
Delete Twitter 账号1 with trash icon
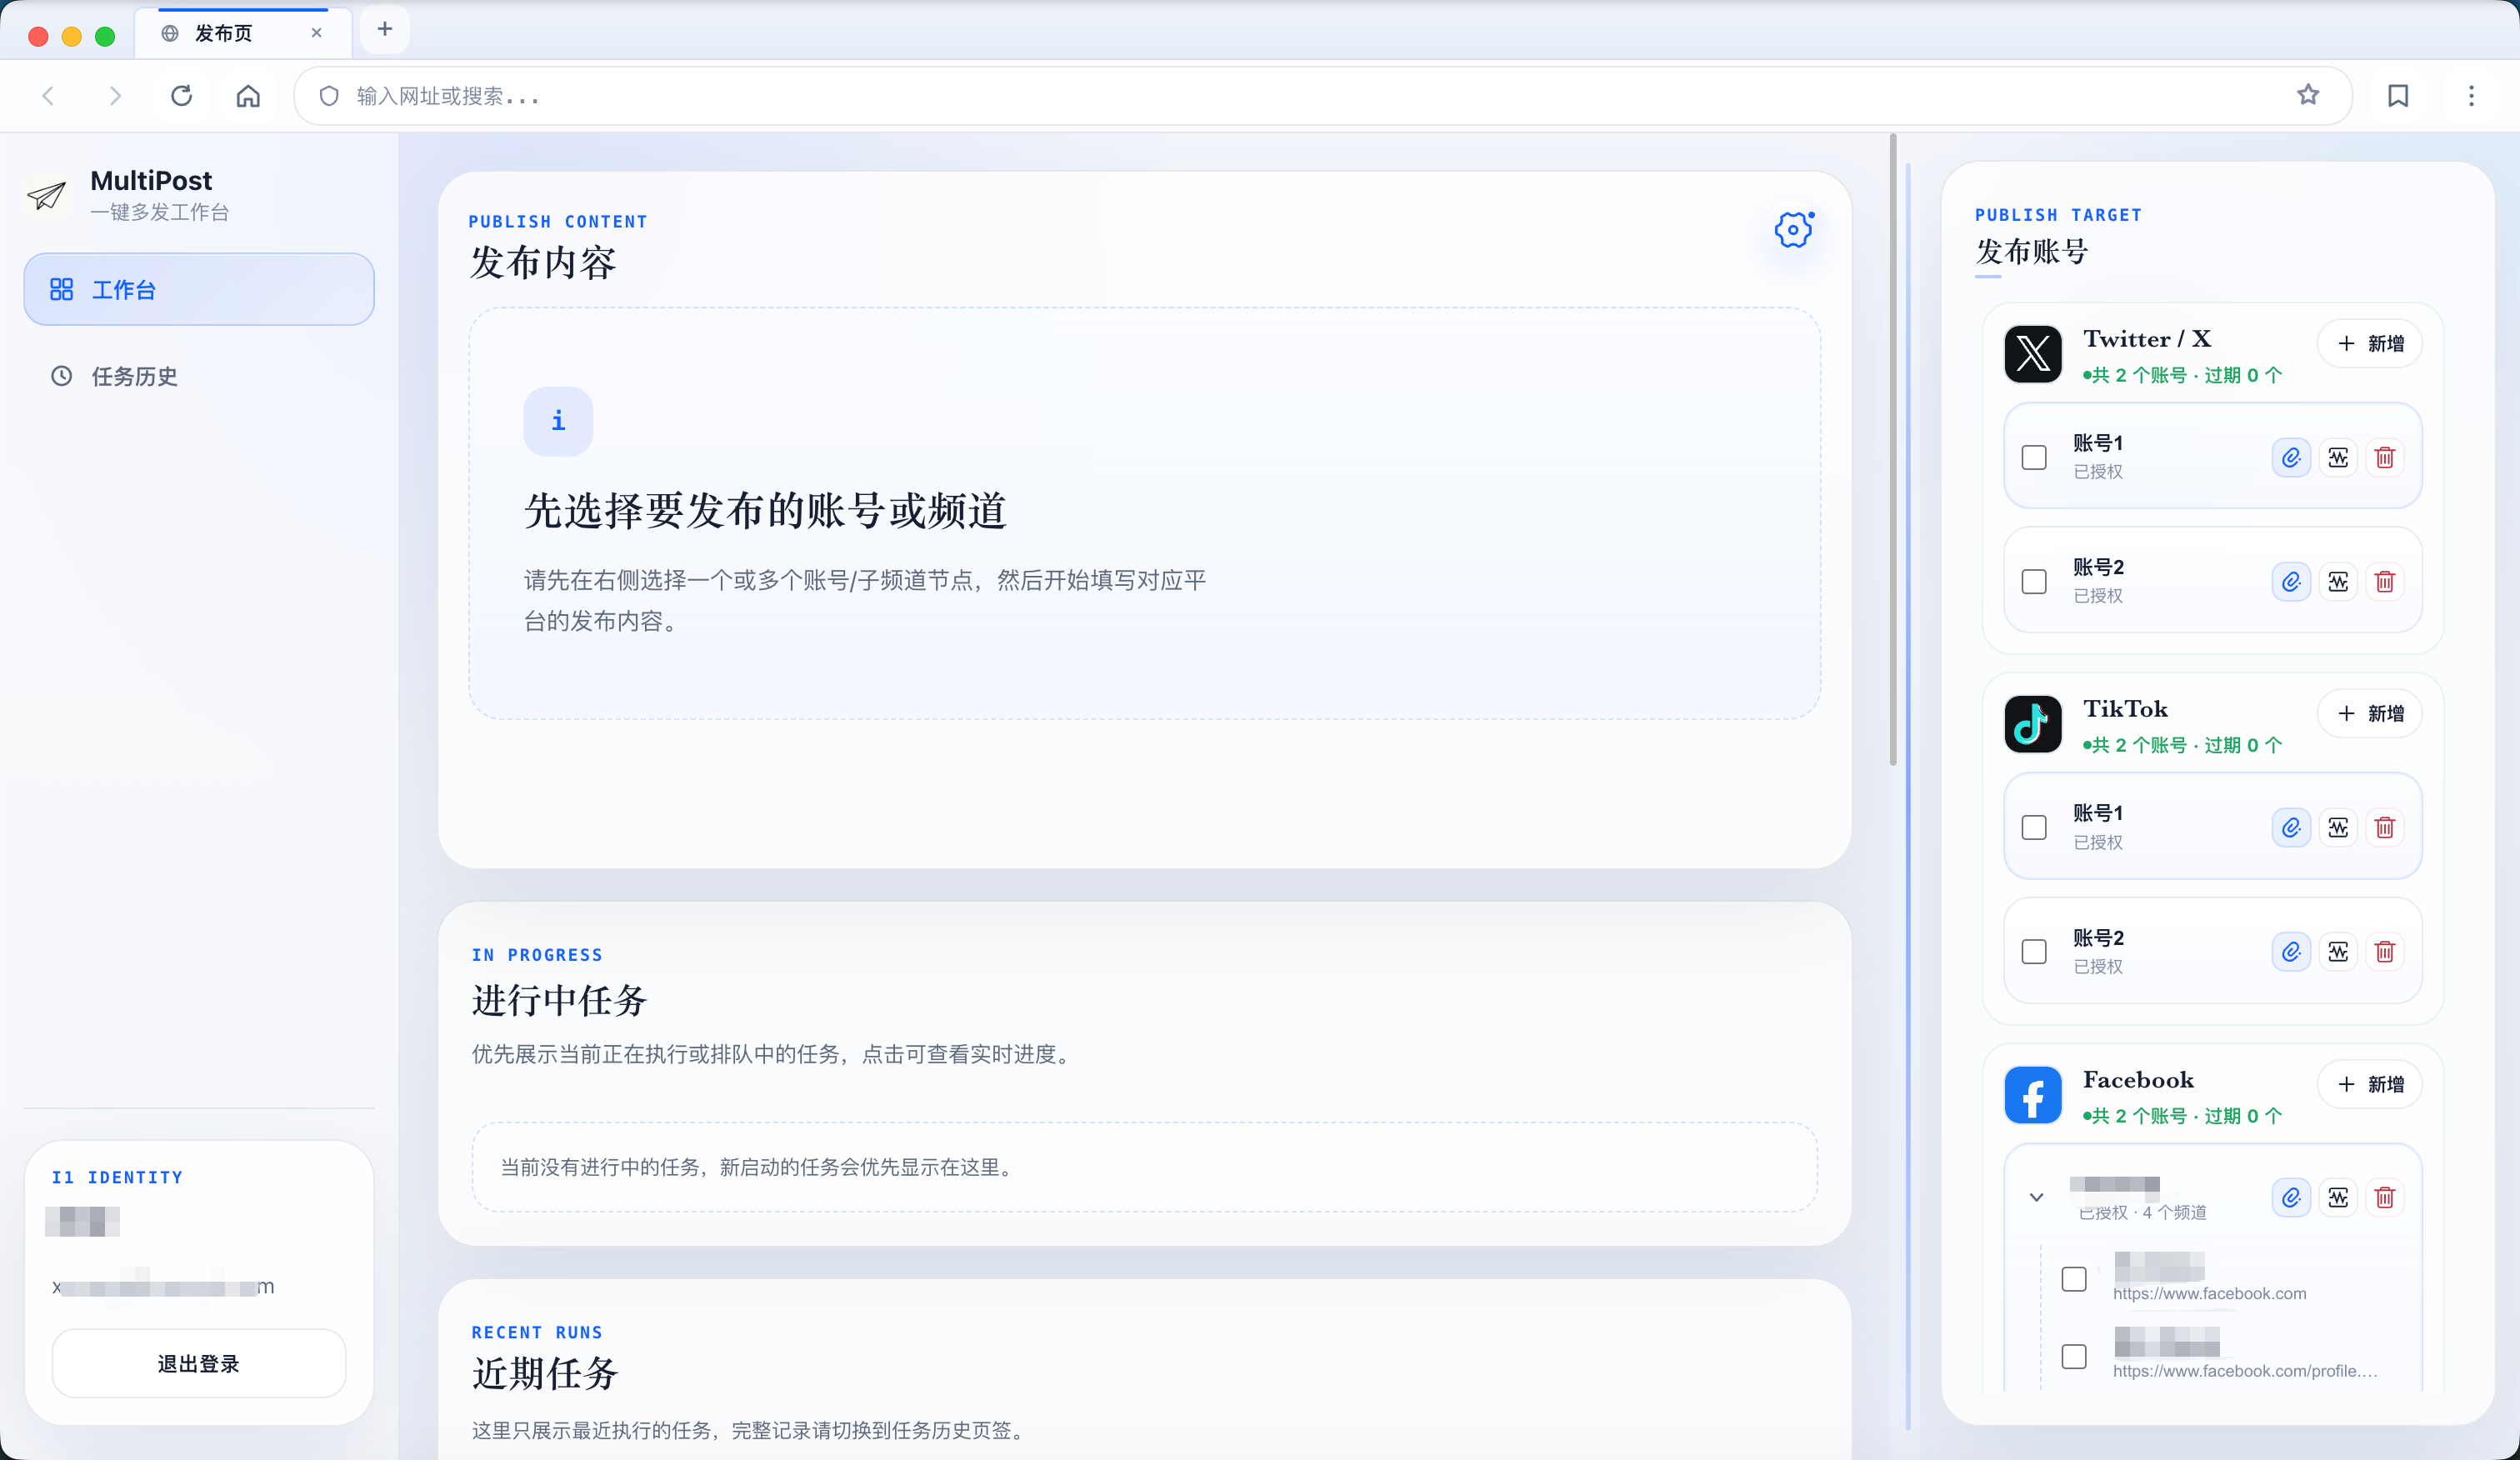pyautogui.click(x=2385, y=458)
